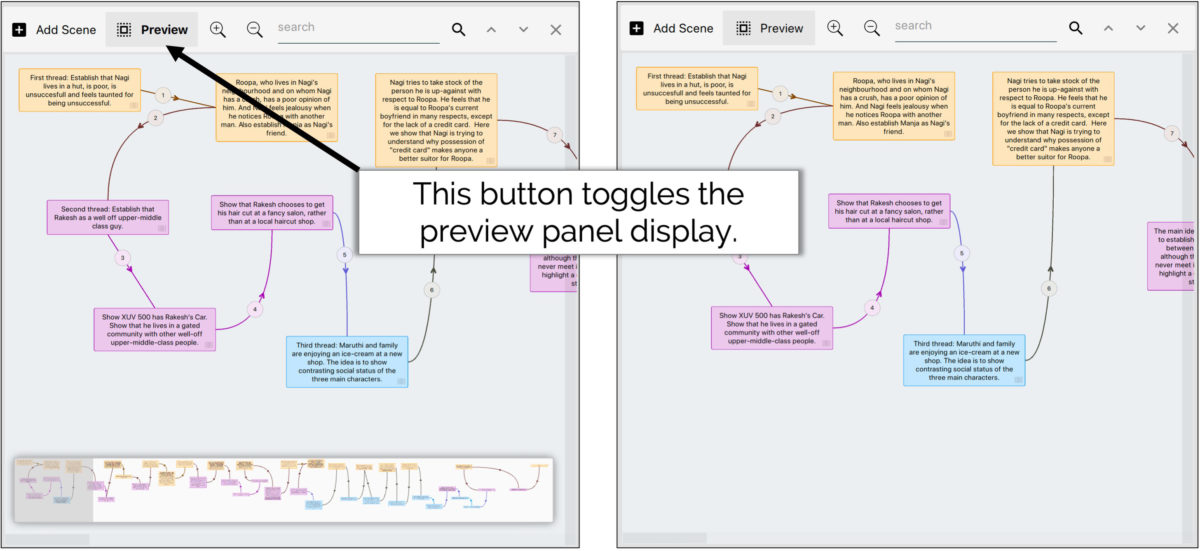
Task: Jump to next search match in right window
Action: (x=1141, y=29)
